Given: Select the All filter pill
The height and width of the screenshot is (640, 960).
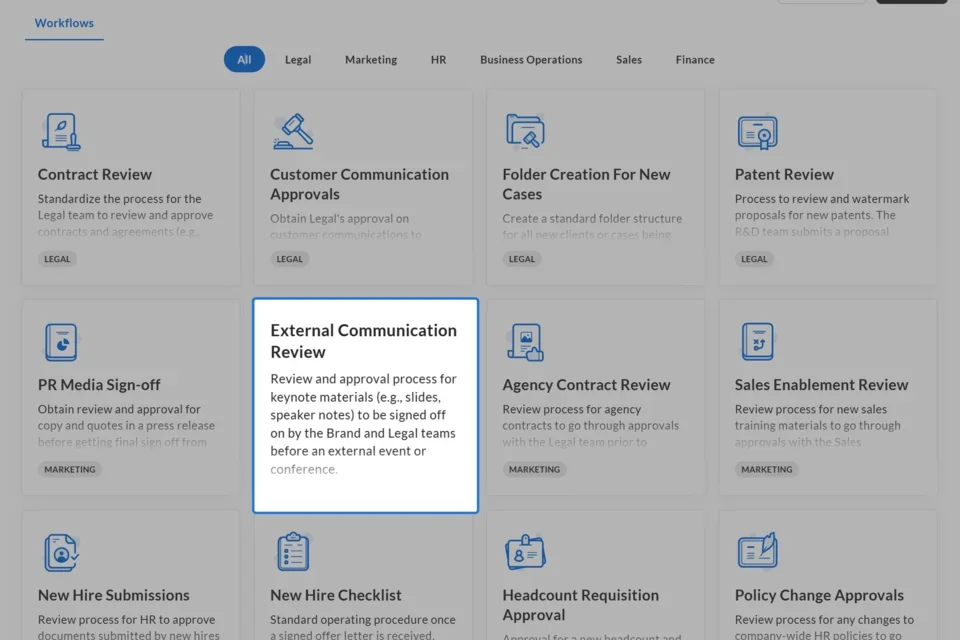Looking at the screenshot, I should pos(244,60).
